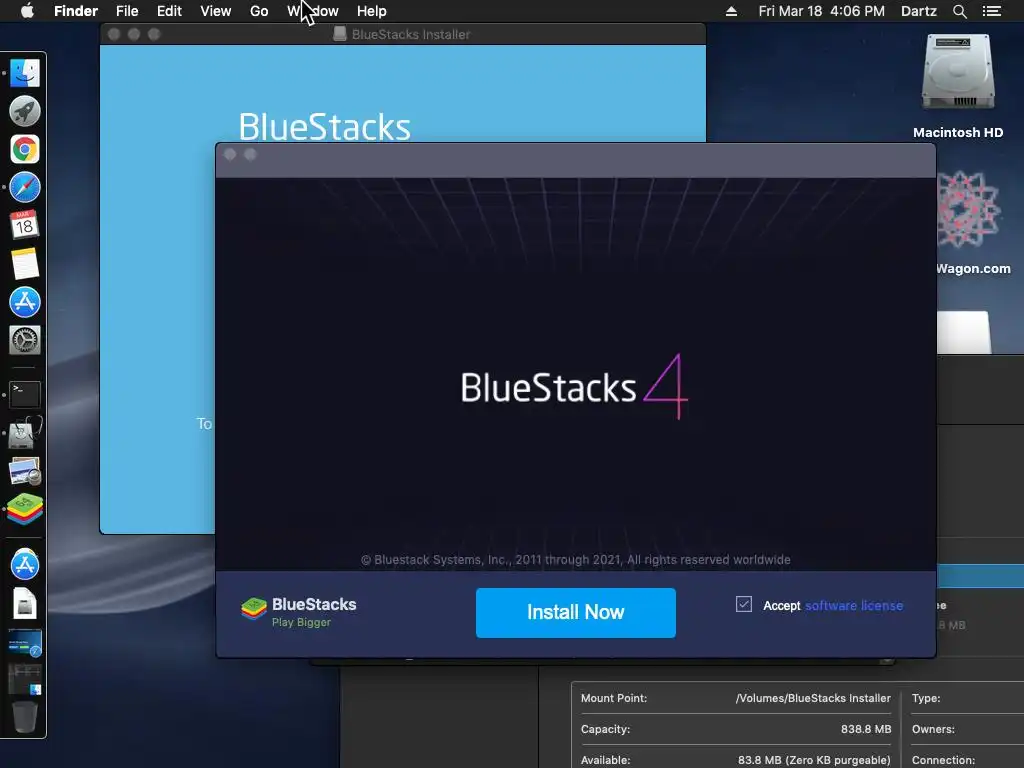Open the software license link
Image resolution: width=1024 pixels, height=768 pixels.
pyautogui.click(x=854, y=605)
